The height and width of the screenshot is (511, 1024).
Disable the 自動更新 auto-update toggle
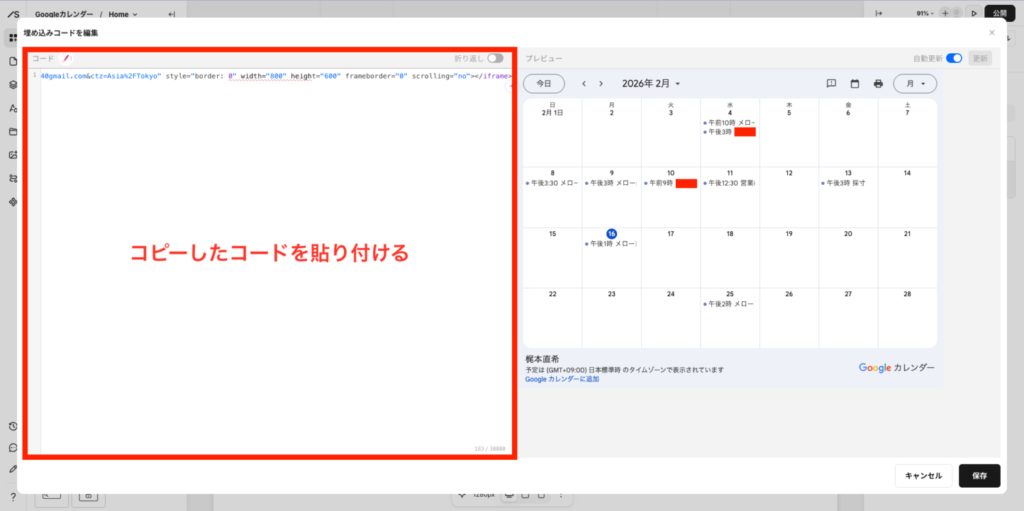tap(954, 58)
